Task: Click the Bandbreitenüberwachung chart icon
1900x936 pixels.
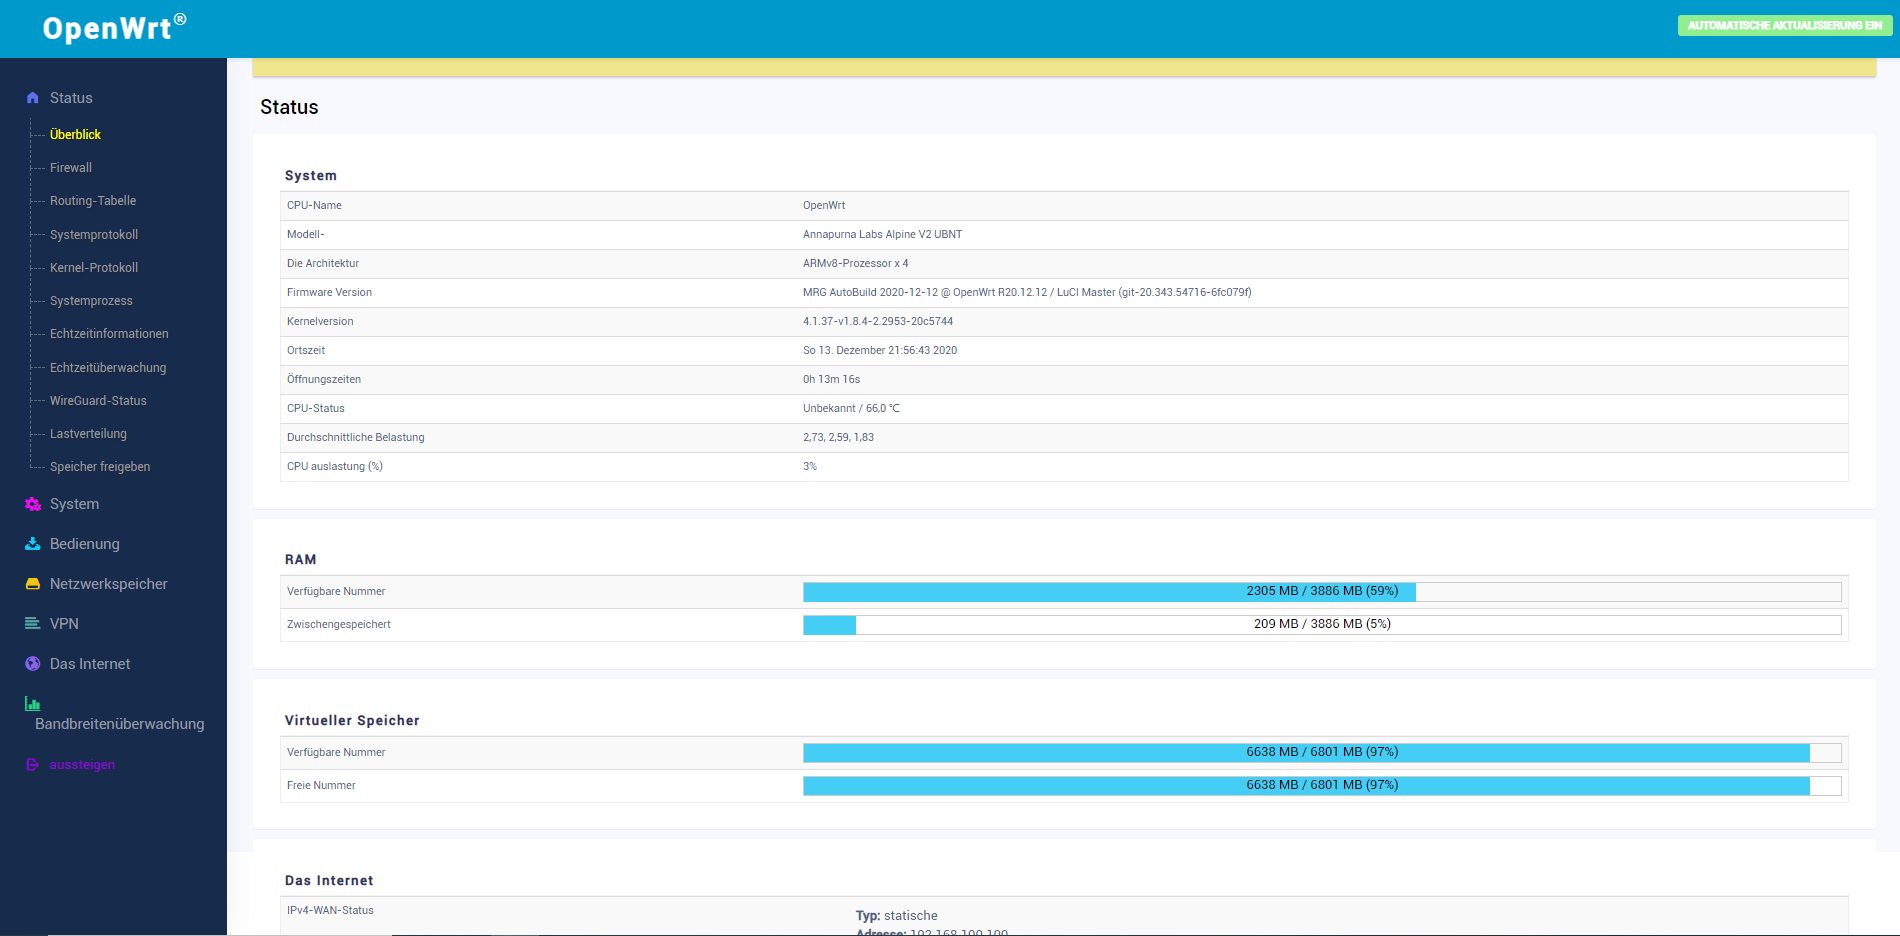Action: 31,703
